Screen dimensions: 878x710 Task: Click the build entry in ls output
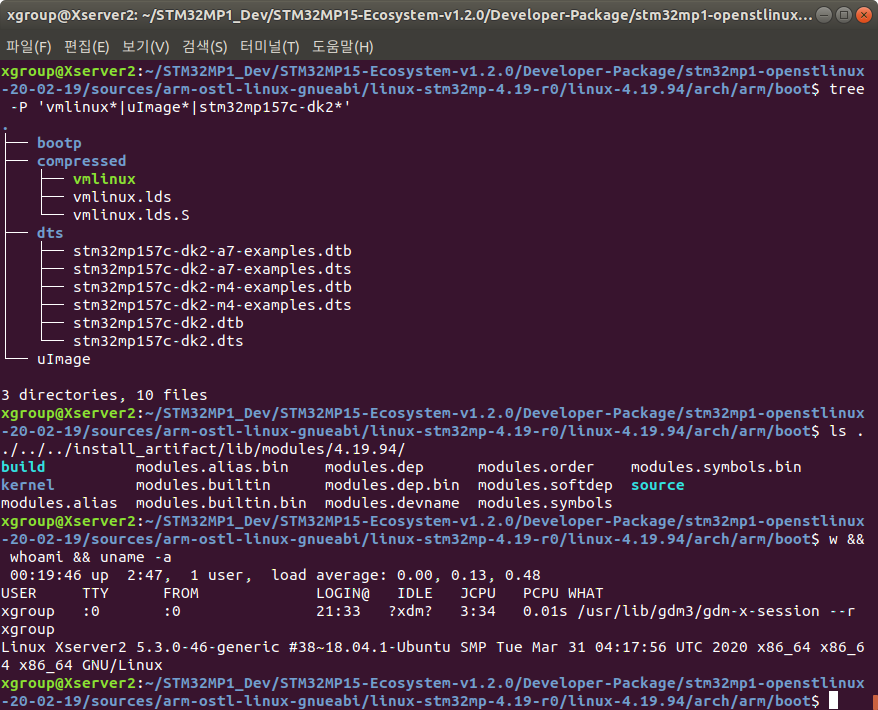(23, 467)
